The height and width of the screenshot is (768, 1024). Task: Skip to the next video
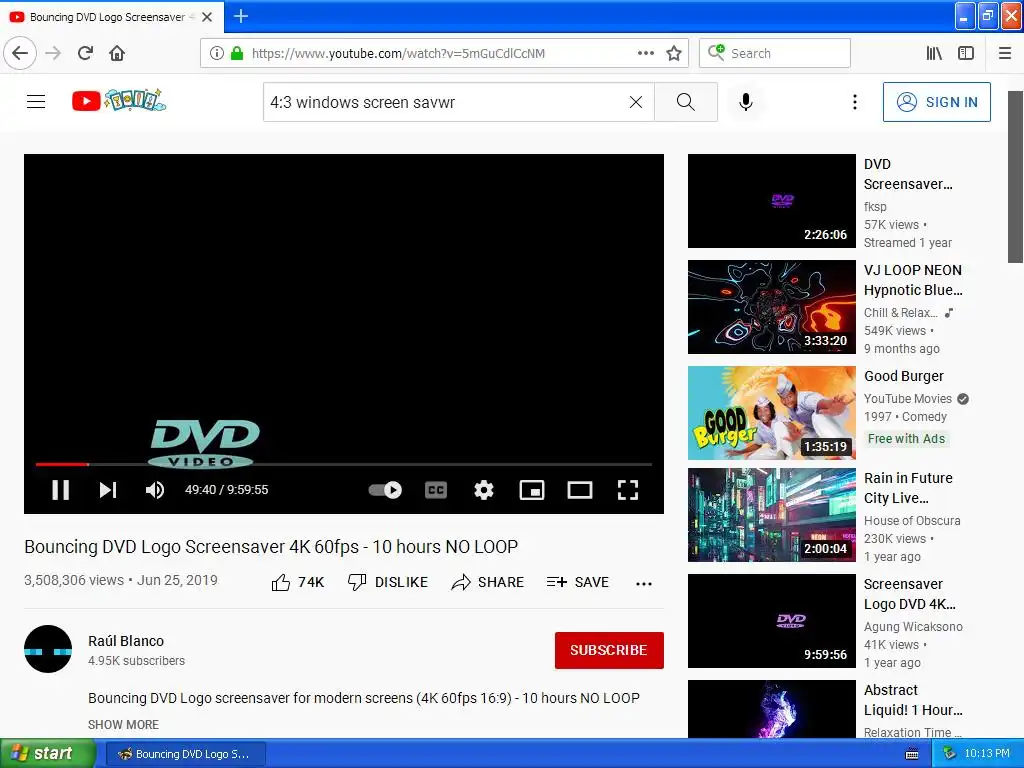click(108, 490)
